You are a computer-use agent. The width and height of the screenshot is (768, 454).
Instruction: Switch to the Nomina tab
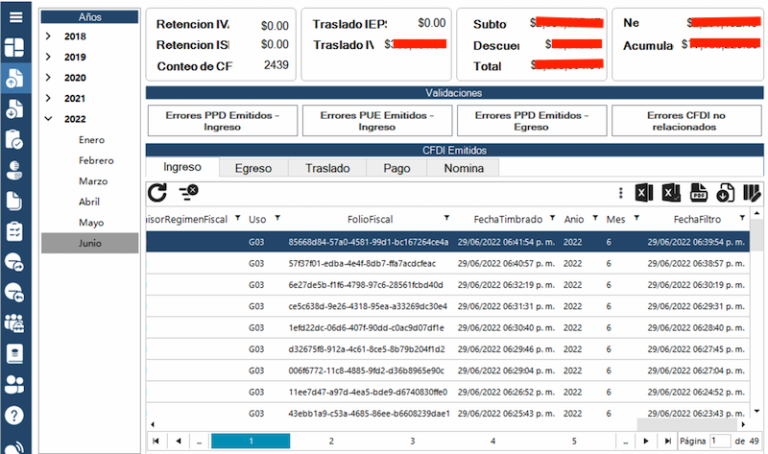click(463, 168)
